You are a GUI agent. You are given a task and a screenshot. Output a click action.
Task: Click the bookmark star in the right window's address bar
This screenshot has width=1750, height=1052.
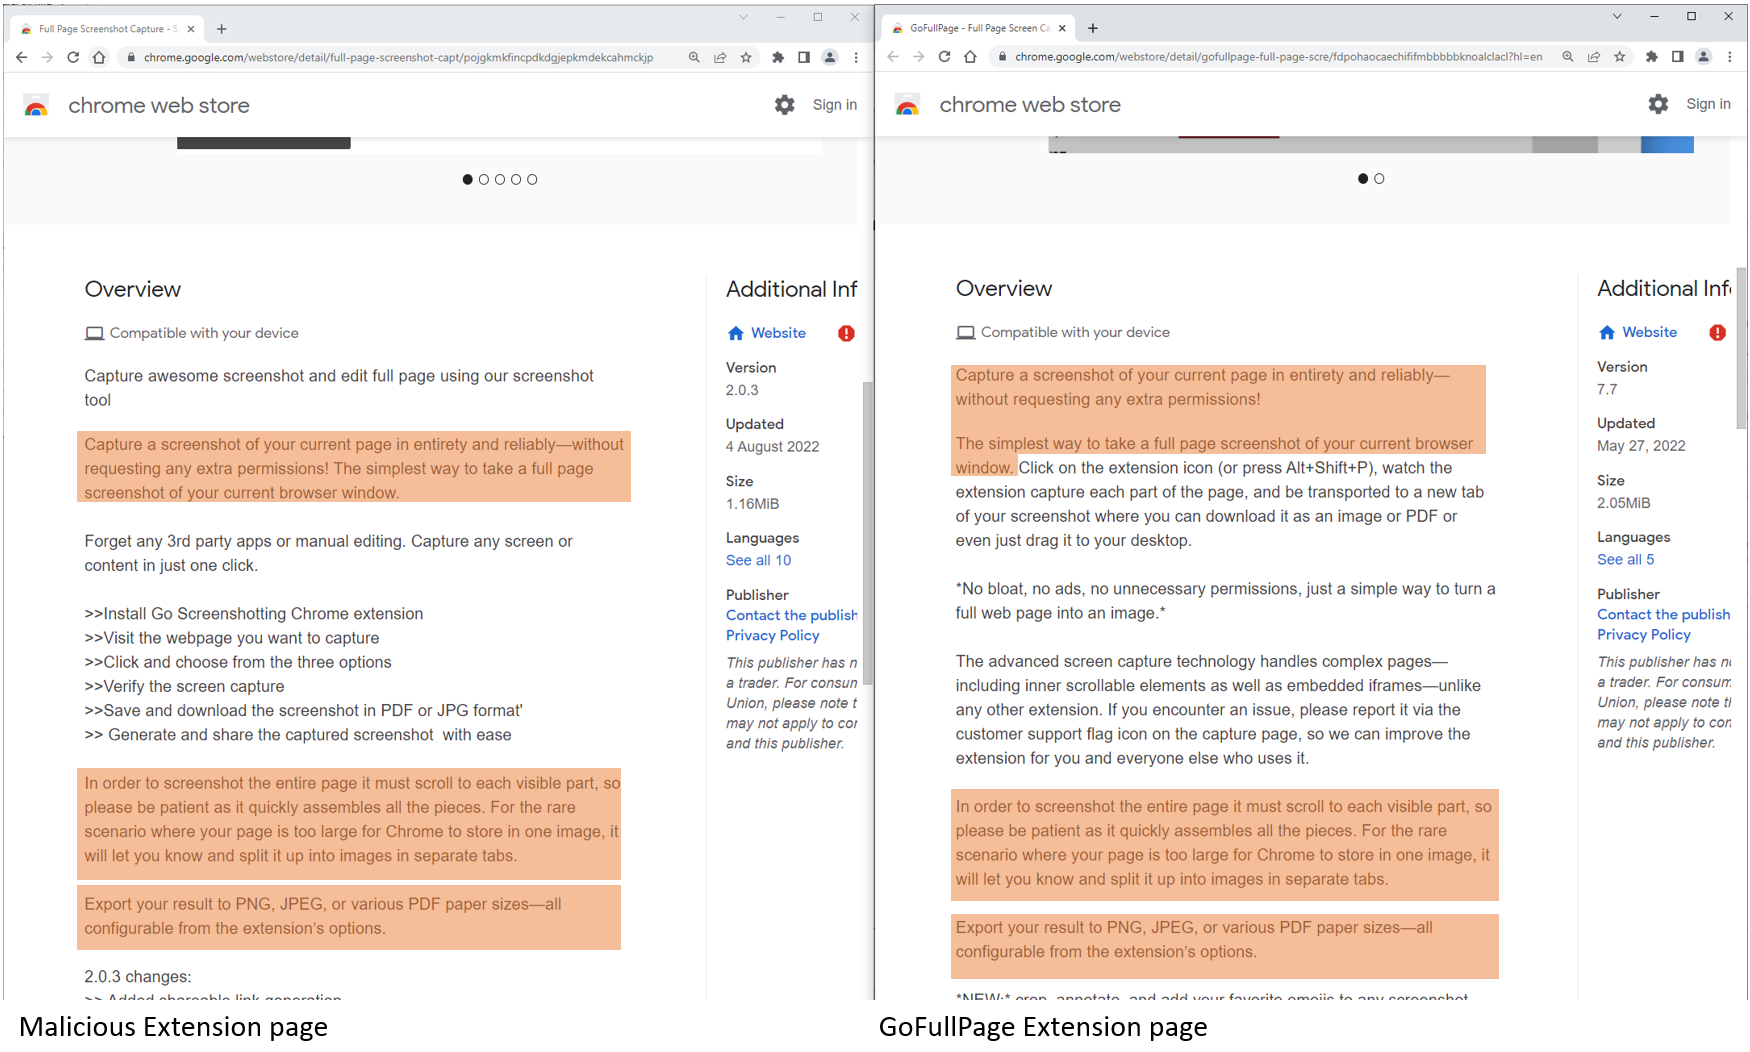(1620, 57)
